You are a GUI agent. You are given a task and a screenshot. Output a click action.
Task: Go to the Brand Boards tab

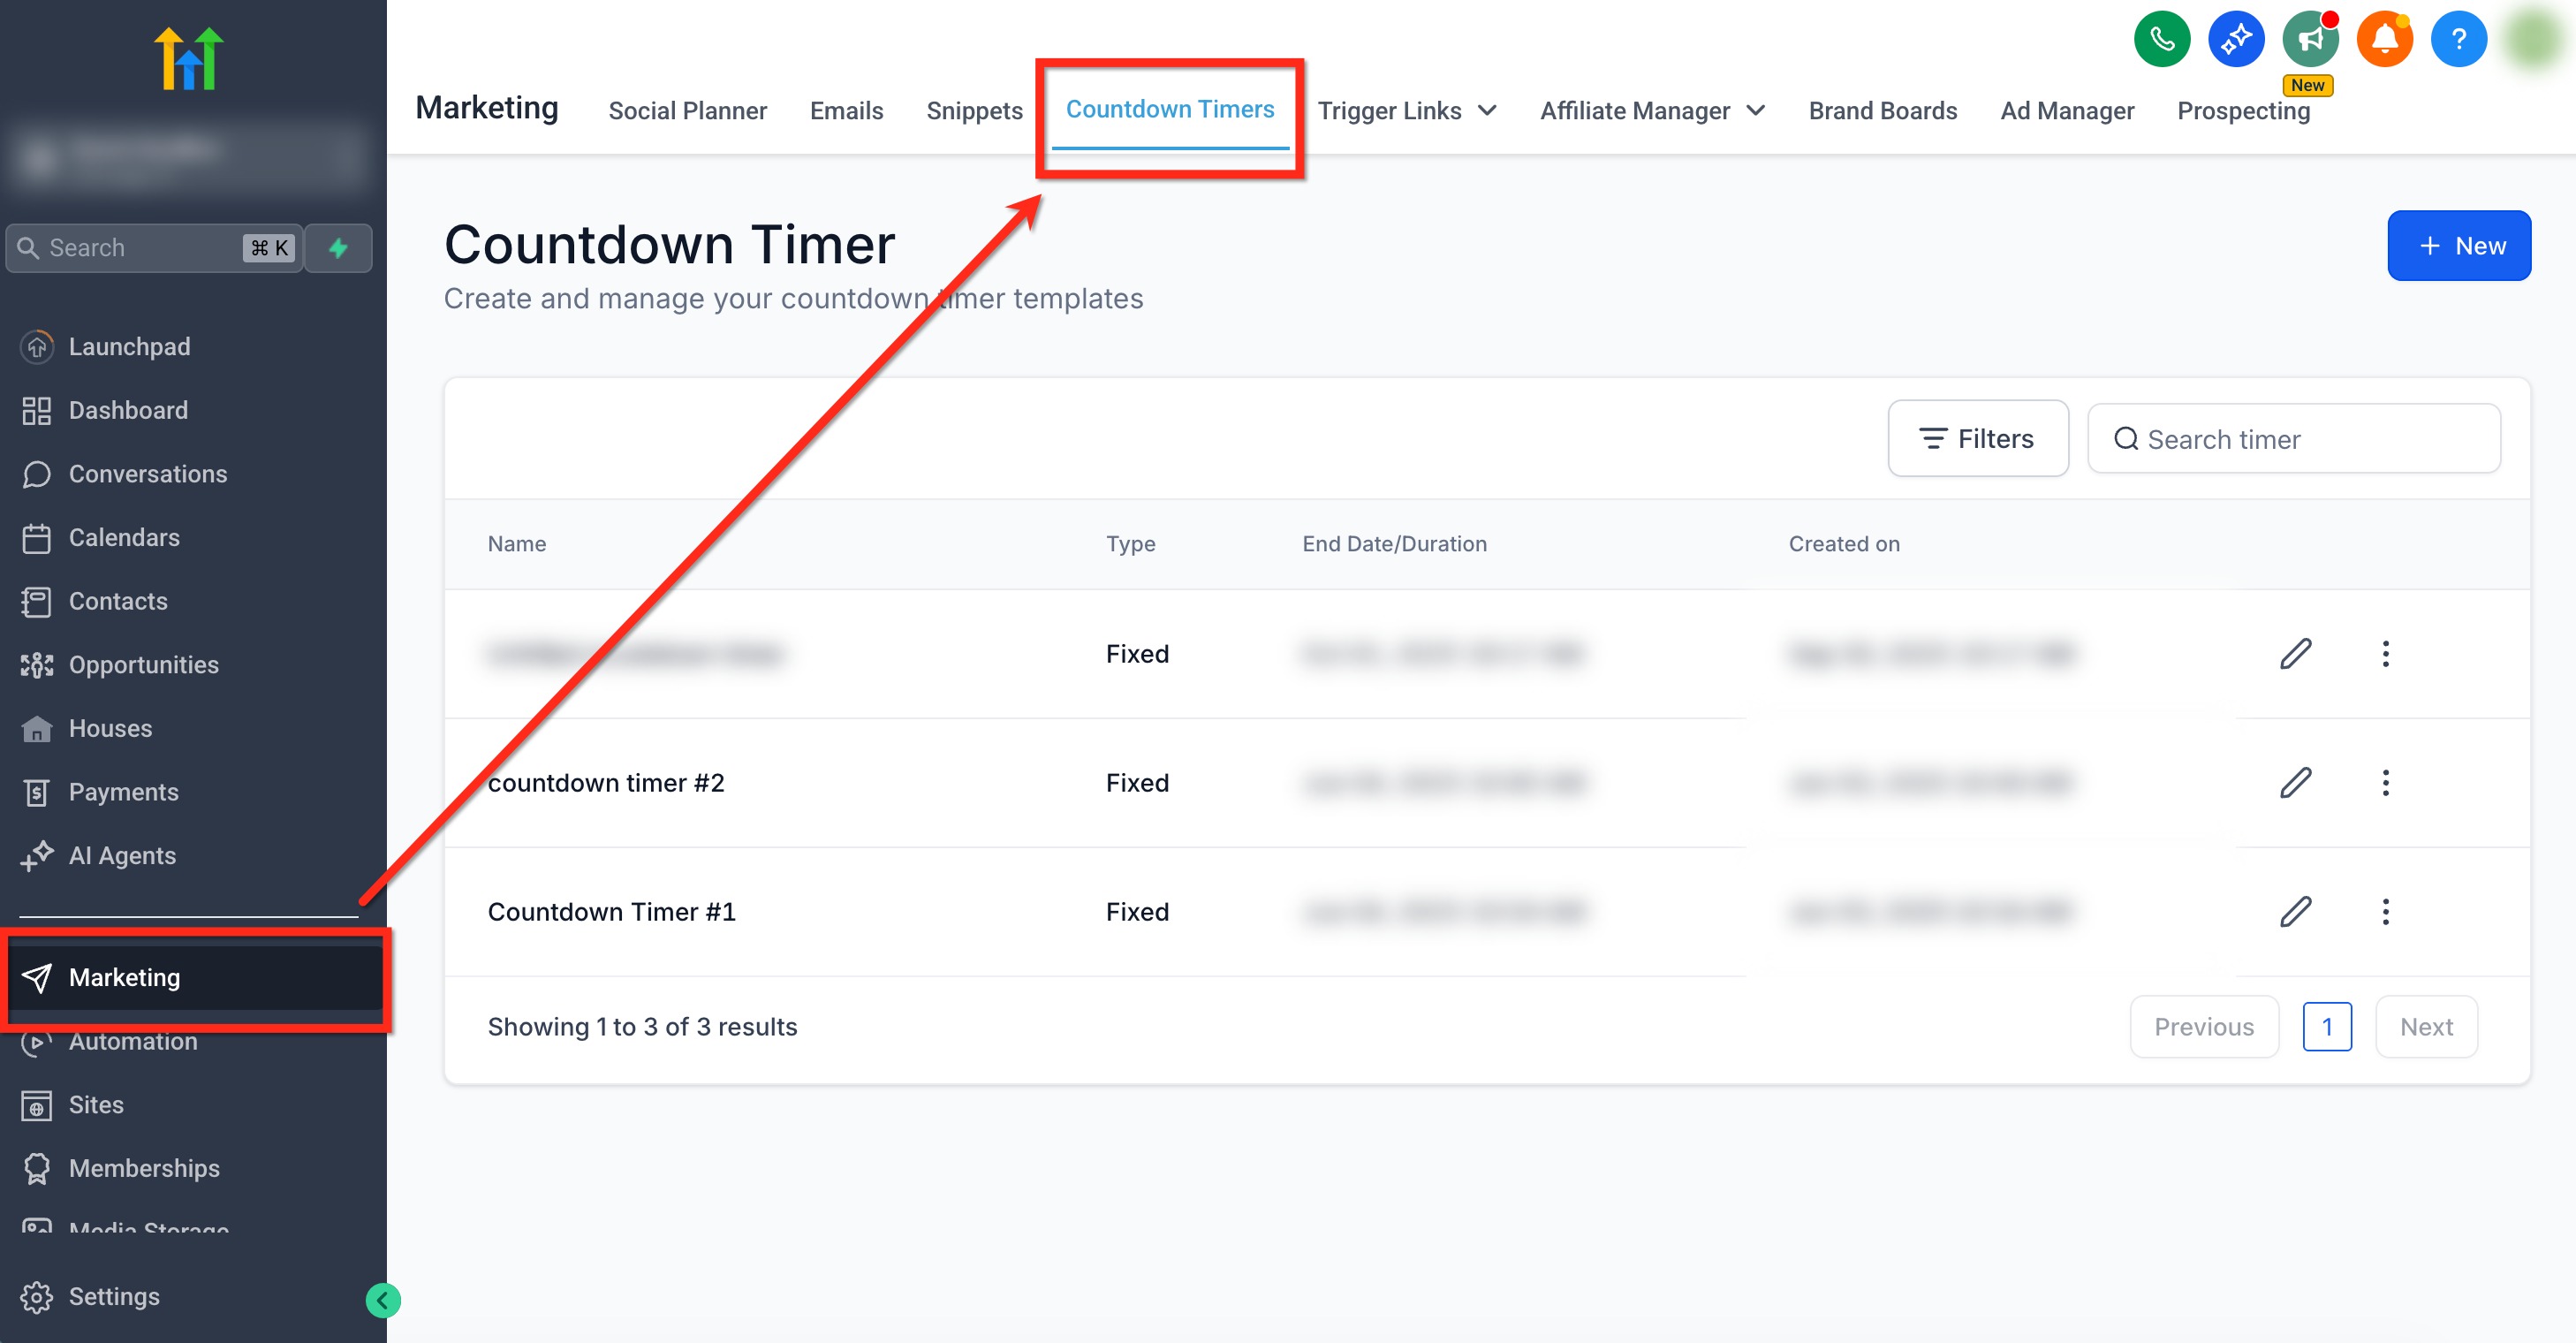click(x=1882, y=111)
